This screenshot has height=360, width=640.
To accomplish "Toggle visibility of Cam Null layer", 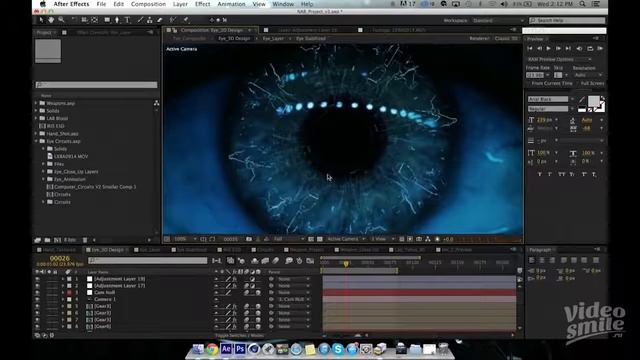I will click(38, 293).
